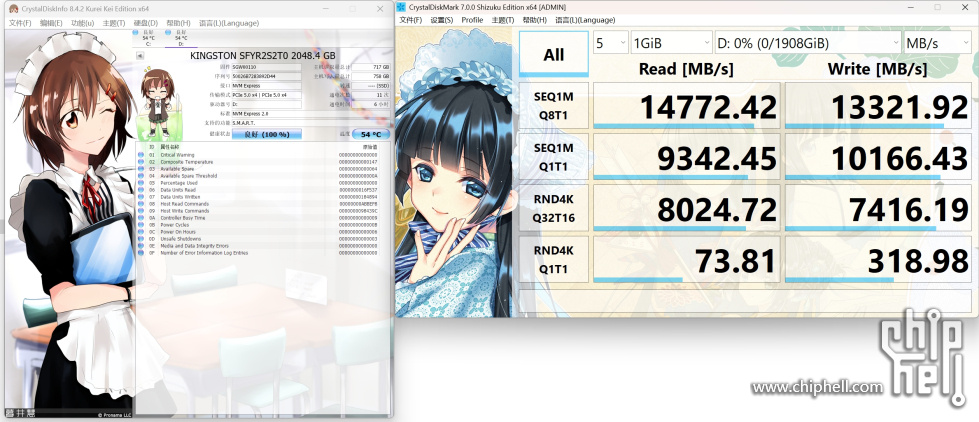Click the KINGSTON SFYR2S2T0 2048.4 GB title
979x422 pixels.
(262, 55)
